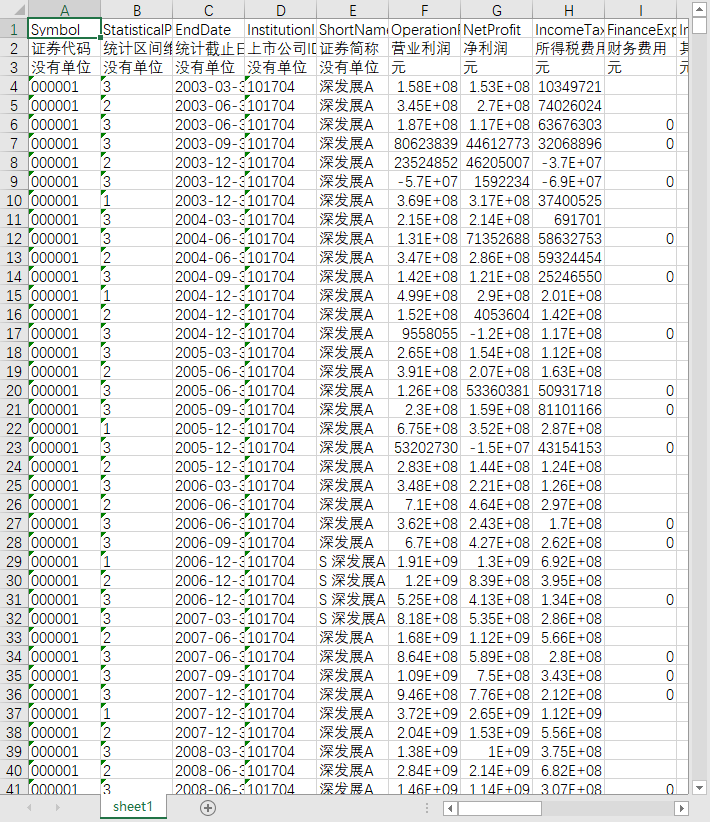
Task: Select column D header
Action: 281,10
